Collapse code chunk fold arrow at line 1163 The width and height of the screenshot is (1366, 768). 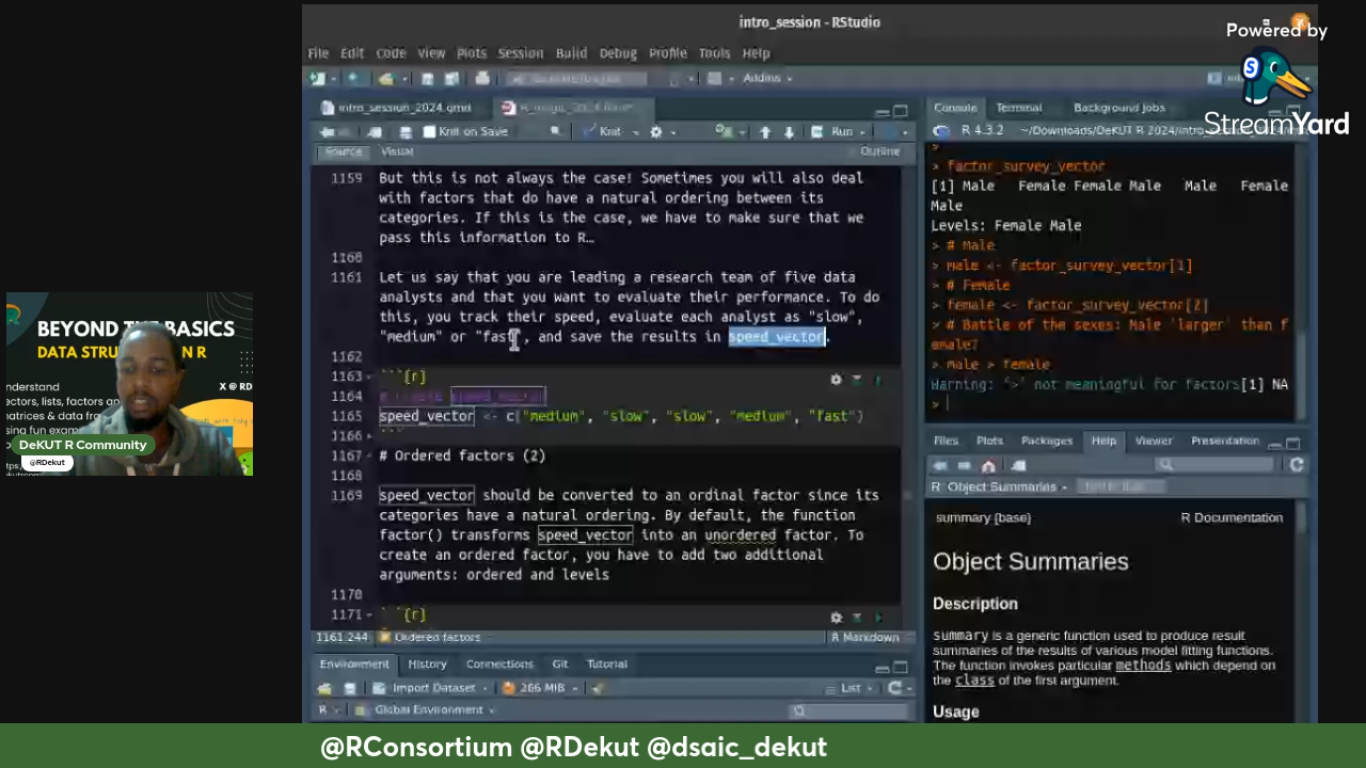[x=371, y=377]
